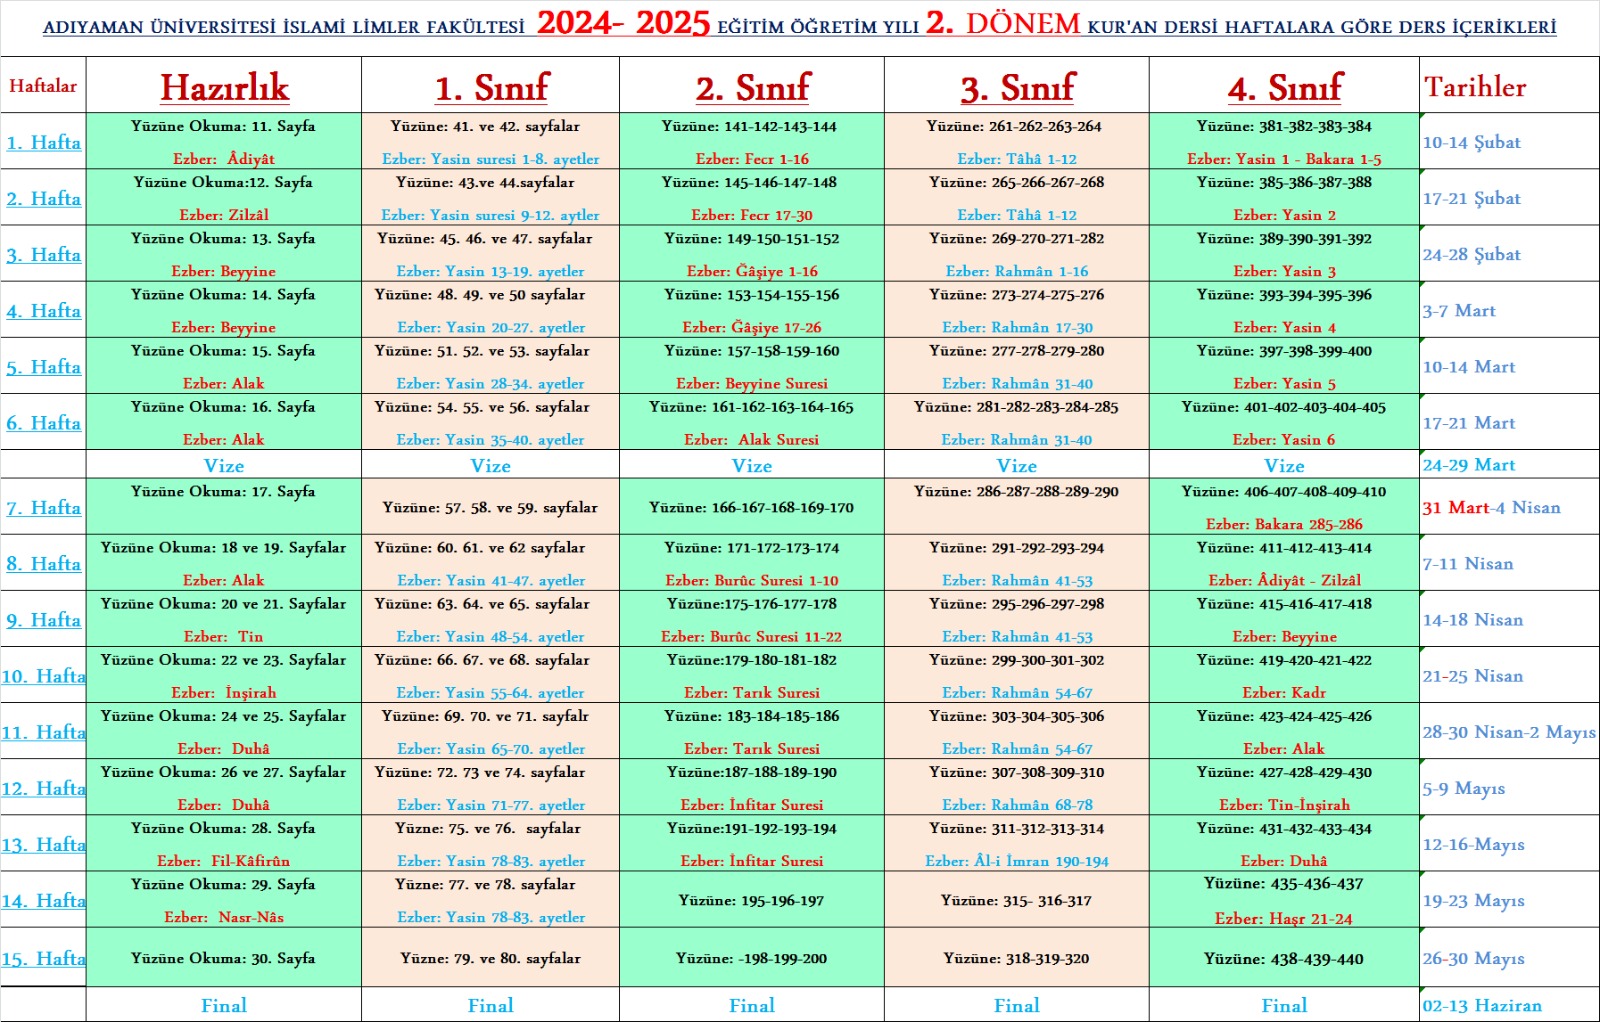The image size is (1600, 1022).
Task: Select 'Ezber: Yasin 65-70. ayetler' text
Action: 491,748
